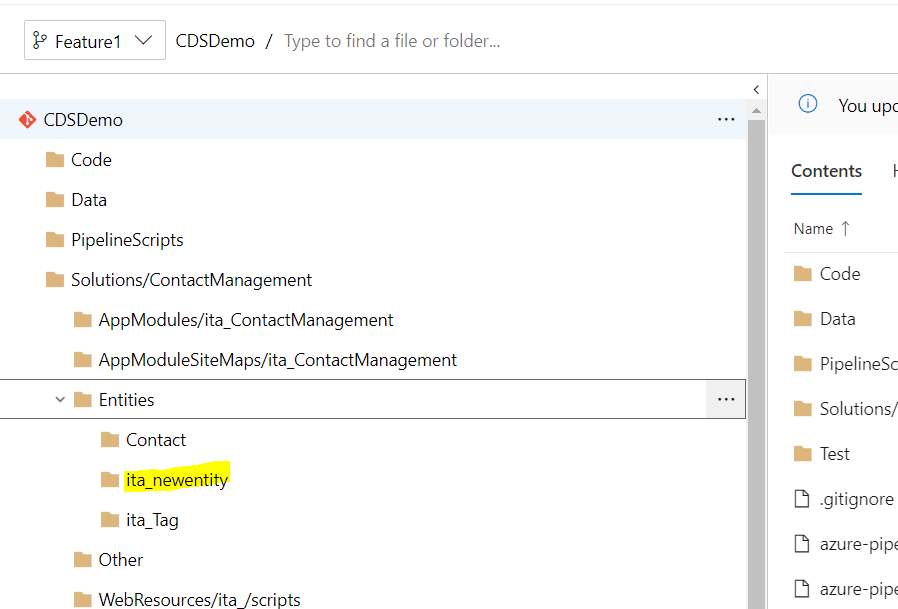Click Code folder icon in contents list
The width and height of the screenshot is (898, 609).
click(802, 273)
